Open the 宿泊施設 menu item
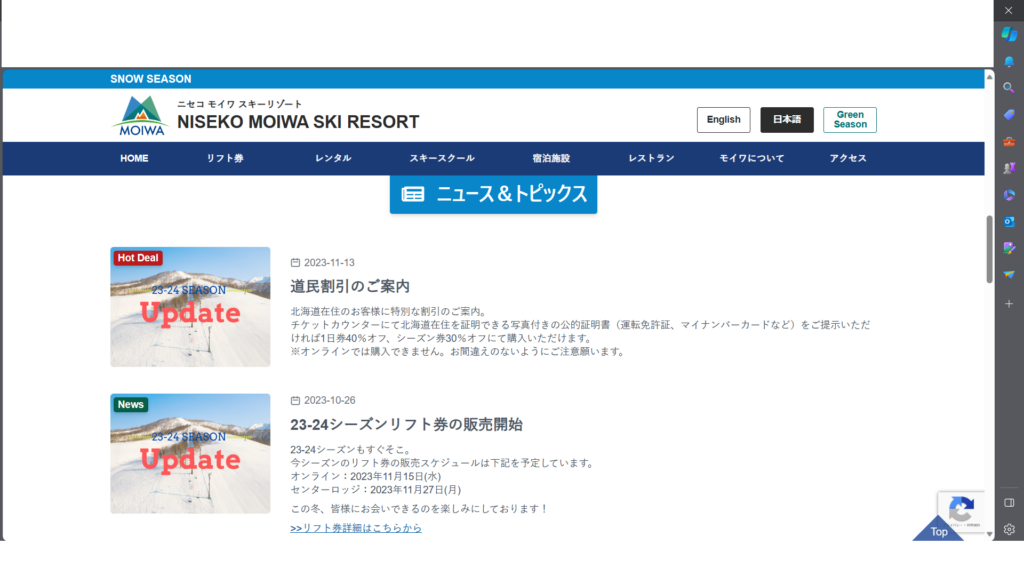1024x576 pixels. point(551,158)
